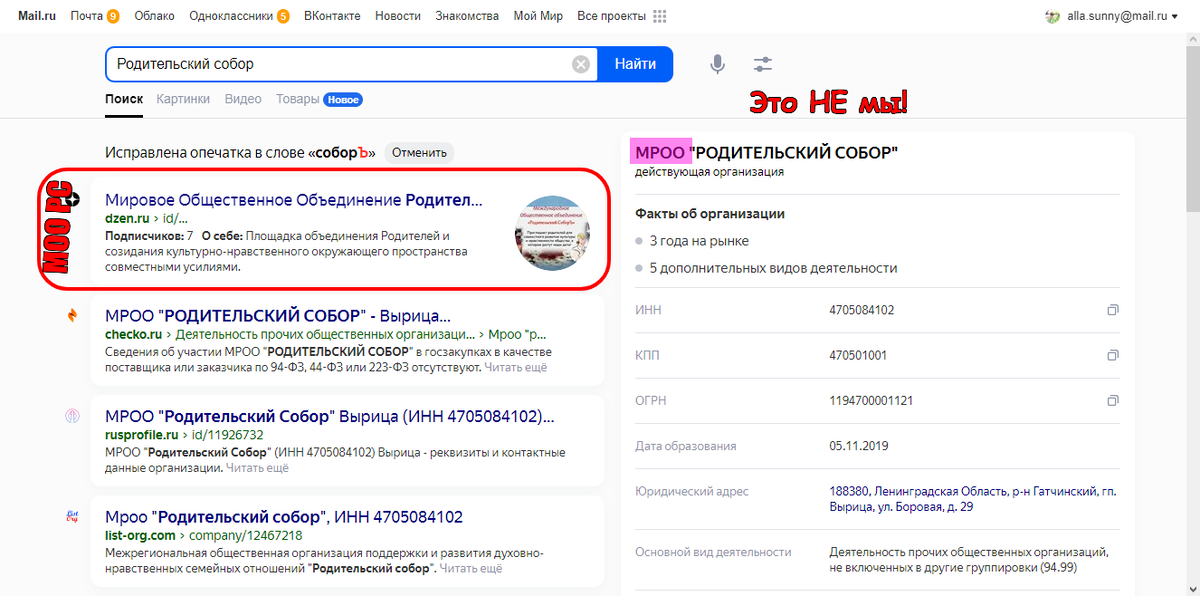
Task: Open search settings sliders icon
Action: [763, 64]
